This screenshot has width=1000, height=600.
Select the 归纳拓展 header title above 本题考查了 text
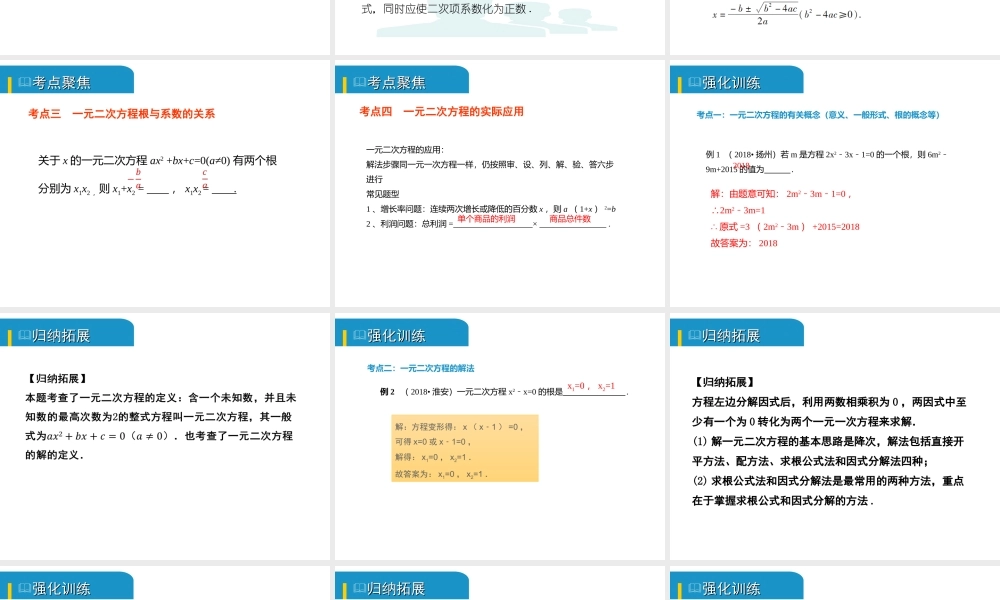[61, 335]
